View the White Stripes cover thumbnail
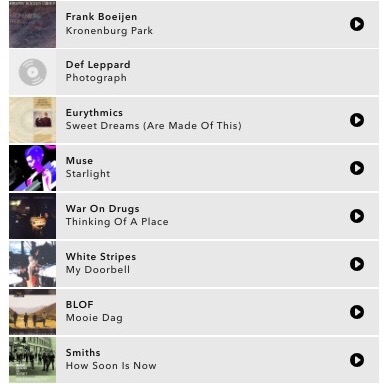The height and width of the screenshot is (384, 388). pyautogui.click(x=32, y=264)
